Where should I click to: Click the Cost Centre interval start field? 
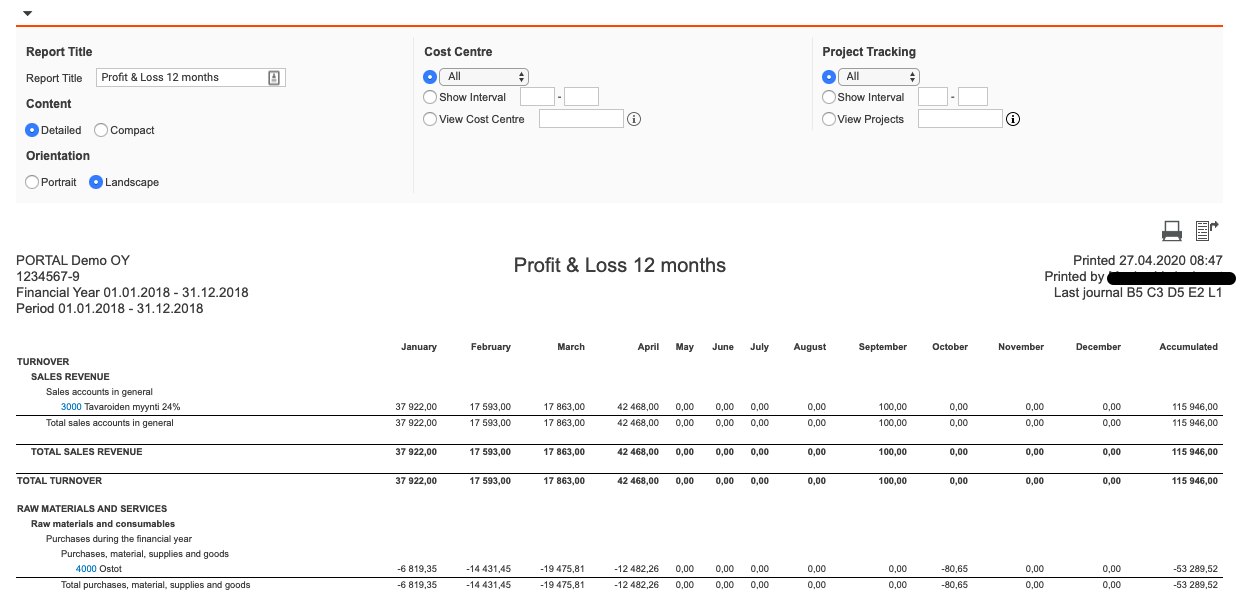click(x=537, y=97)
